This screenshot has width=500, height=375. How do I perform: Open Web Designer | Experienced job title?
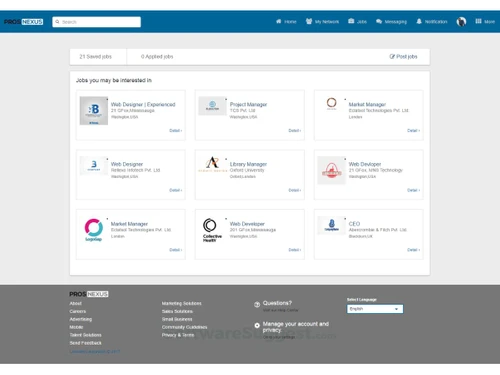point(143,104)
